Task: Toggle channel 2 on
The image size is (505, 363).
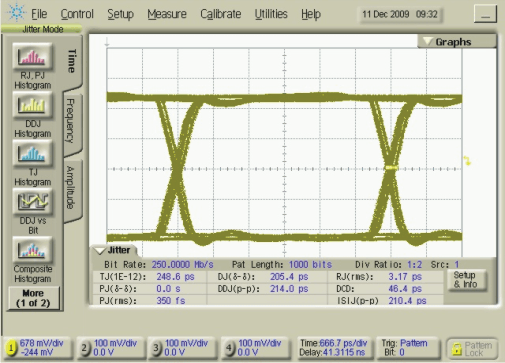Action: (x=85, y=348)
